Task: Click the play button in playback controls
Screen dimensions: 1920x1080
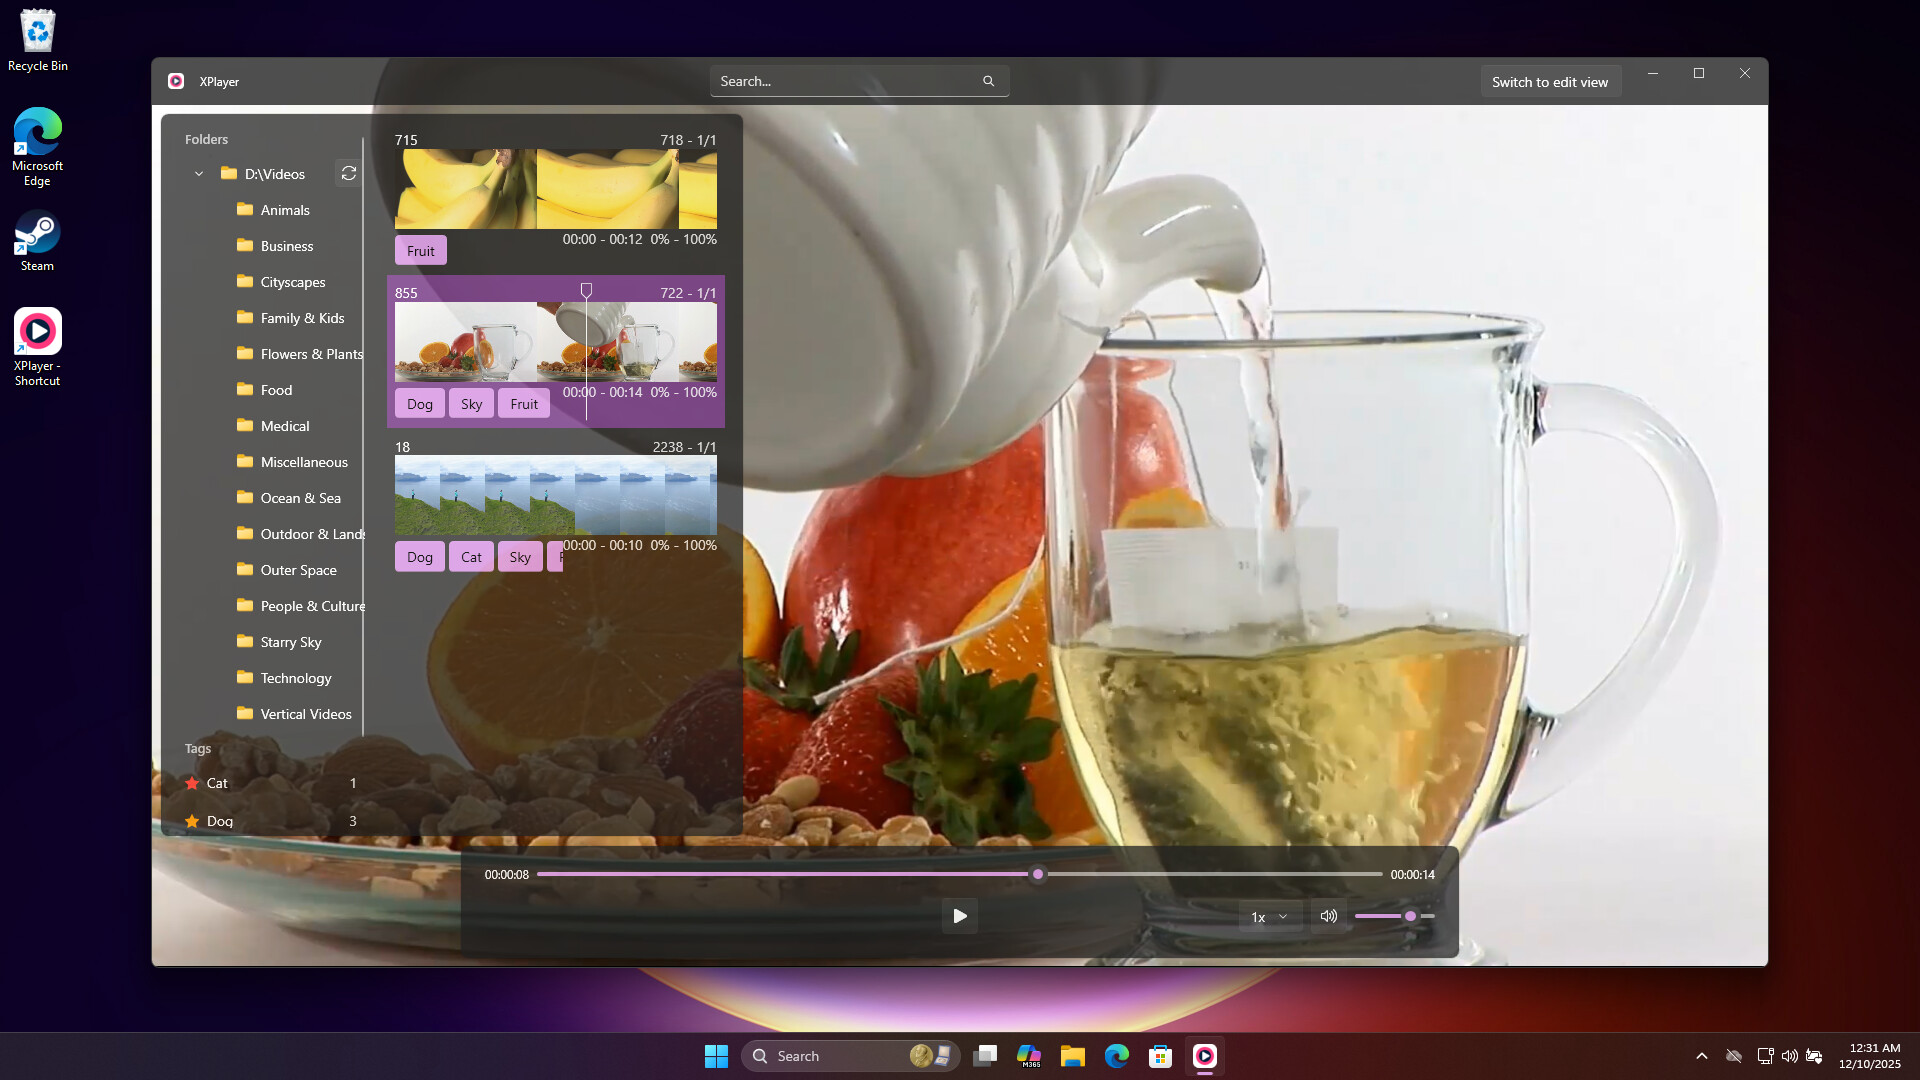Action: [x=959, y=915]
